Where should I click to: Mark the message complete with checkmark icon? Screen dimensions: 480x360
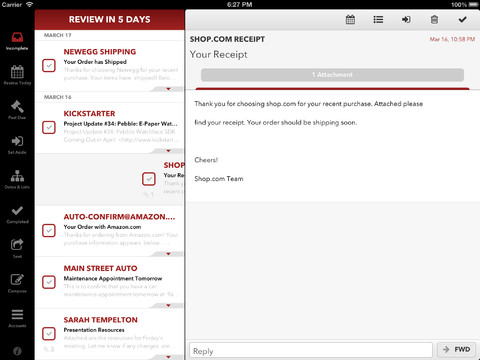(462, 20)
